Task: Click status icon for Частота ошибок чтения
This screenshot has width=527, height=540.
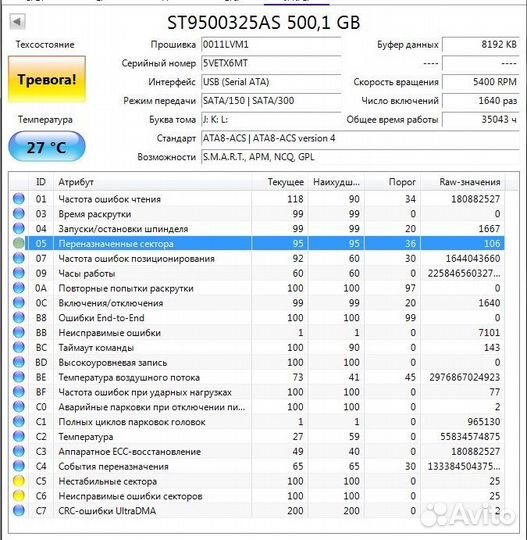Action: pos(19,199)
